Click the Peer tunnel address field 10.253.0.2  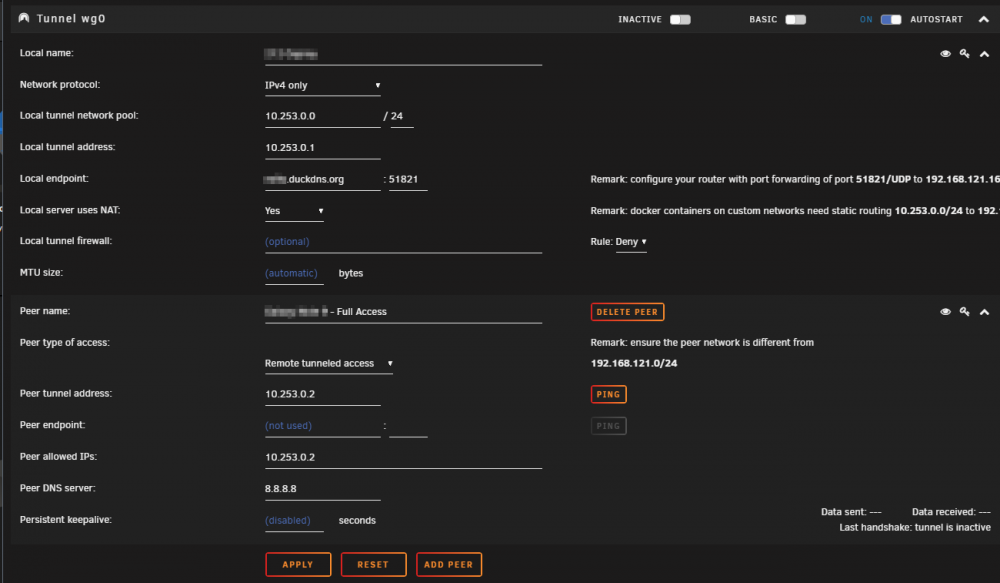323,395
